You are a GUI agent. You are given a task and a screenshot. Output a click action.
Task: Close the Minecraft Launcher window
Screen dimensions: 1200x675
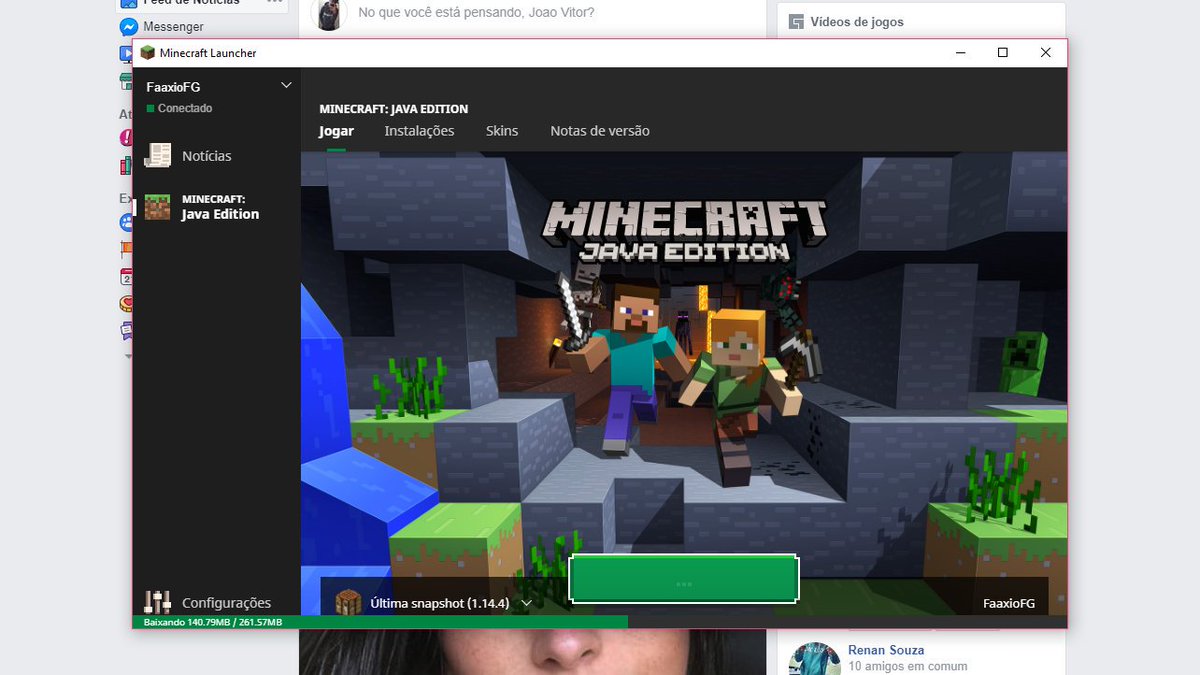click(1046, 53)
